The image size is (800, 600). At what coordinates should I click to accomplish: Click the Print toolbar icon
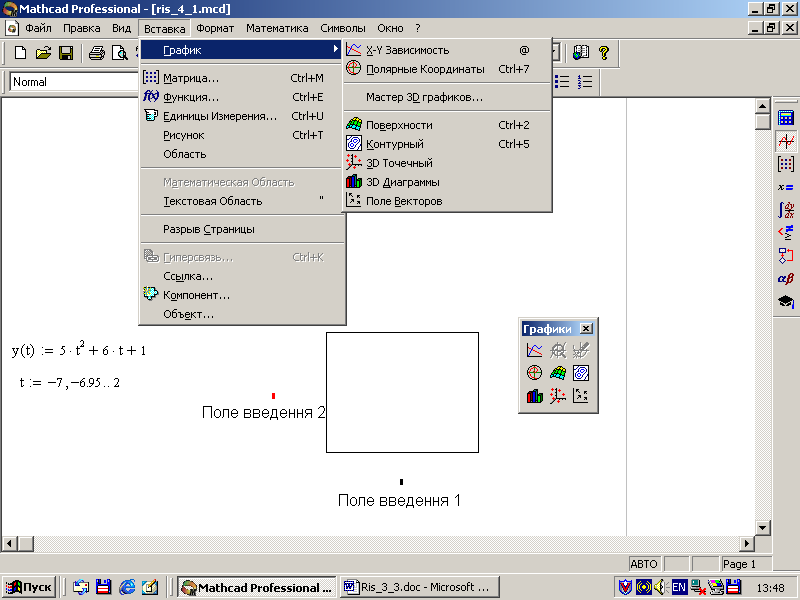(x=96, y=53)
